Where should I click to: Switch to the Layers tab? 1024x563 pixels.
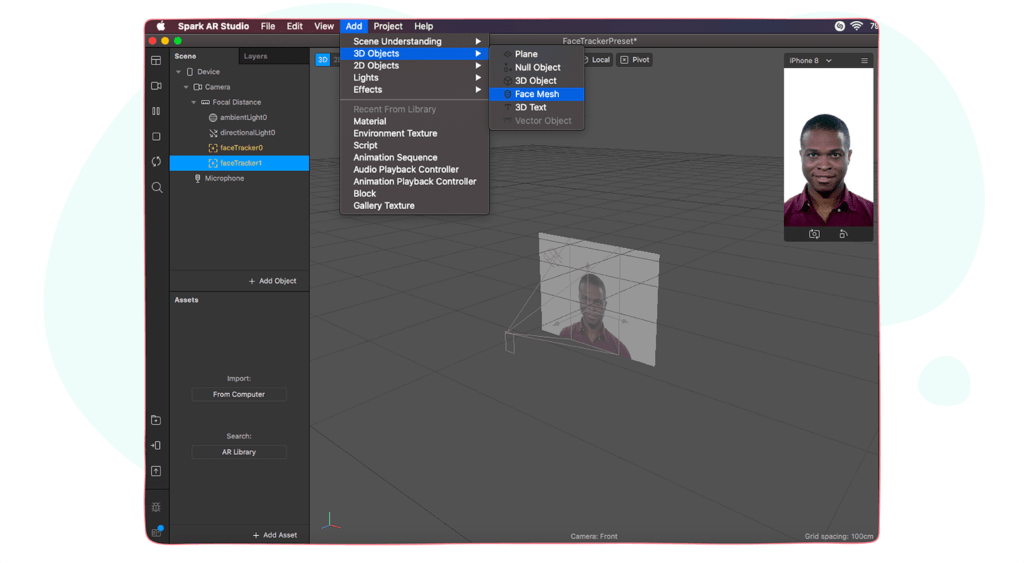pos(255,56)
